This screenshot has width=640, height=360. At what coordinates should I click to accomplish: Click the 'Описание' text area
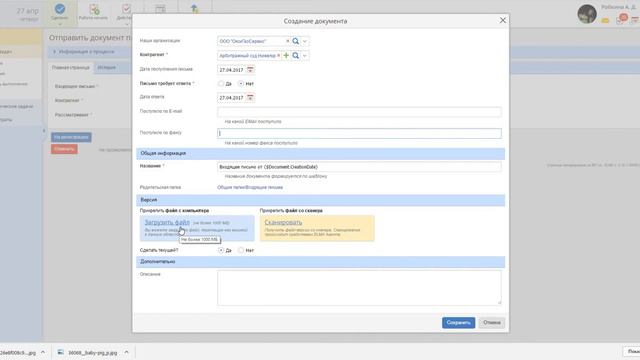tap(359, 288)
